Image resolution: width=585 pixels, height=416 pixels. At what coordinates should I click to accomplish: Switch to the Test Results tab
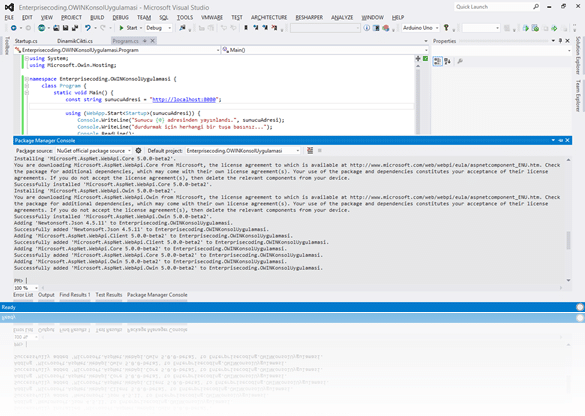coord(109,295)
